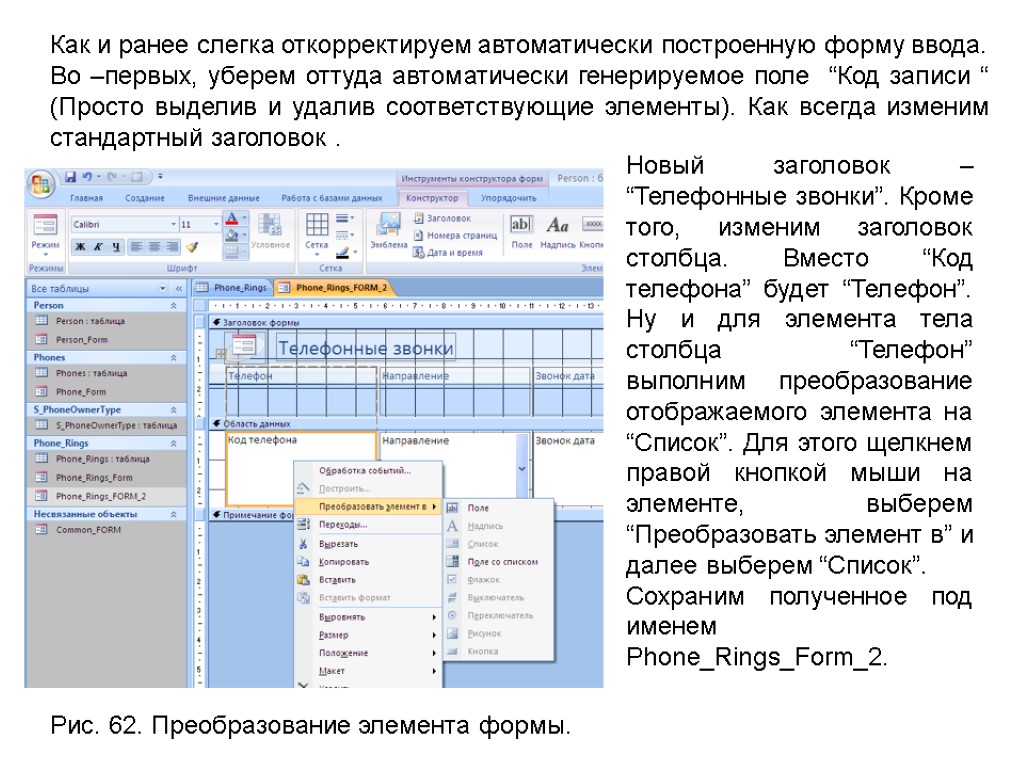Viewport: 1024px width, 768px height.
Task: Choose Поле со списком in convert submenu
Action: point(499,562)
